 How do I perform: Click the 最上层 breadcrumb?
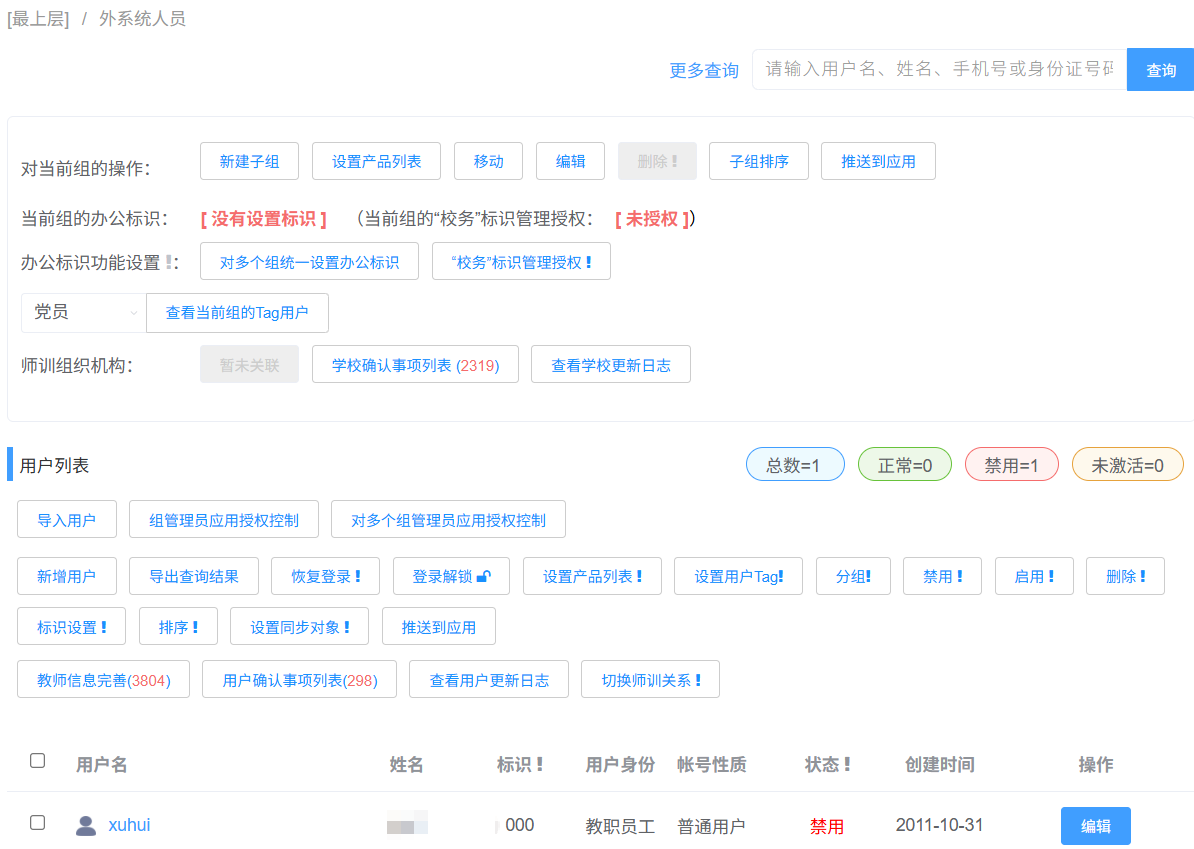tap(38, 18)
